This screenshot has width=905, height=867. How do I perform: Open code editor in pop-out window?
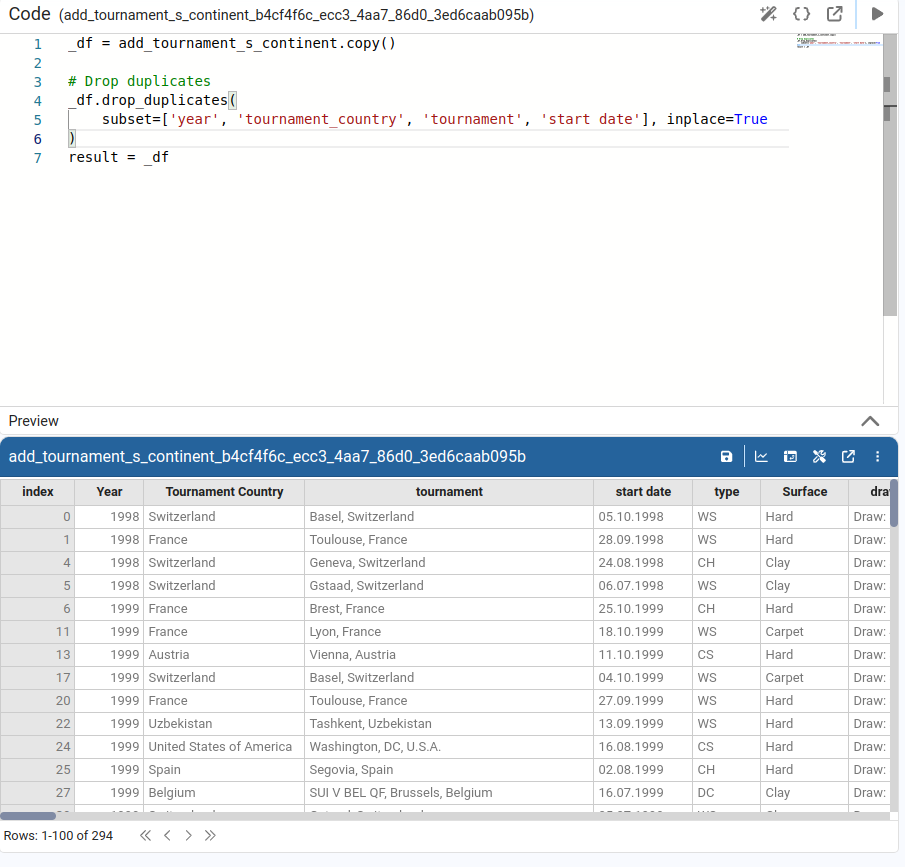point(835,14)
